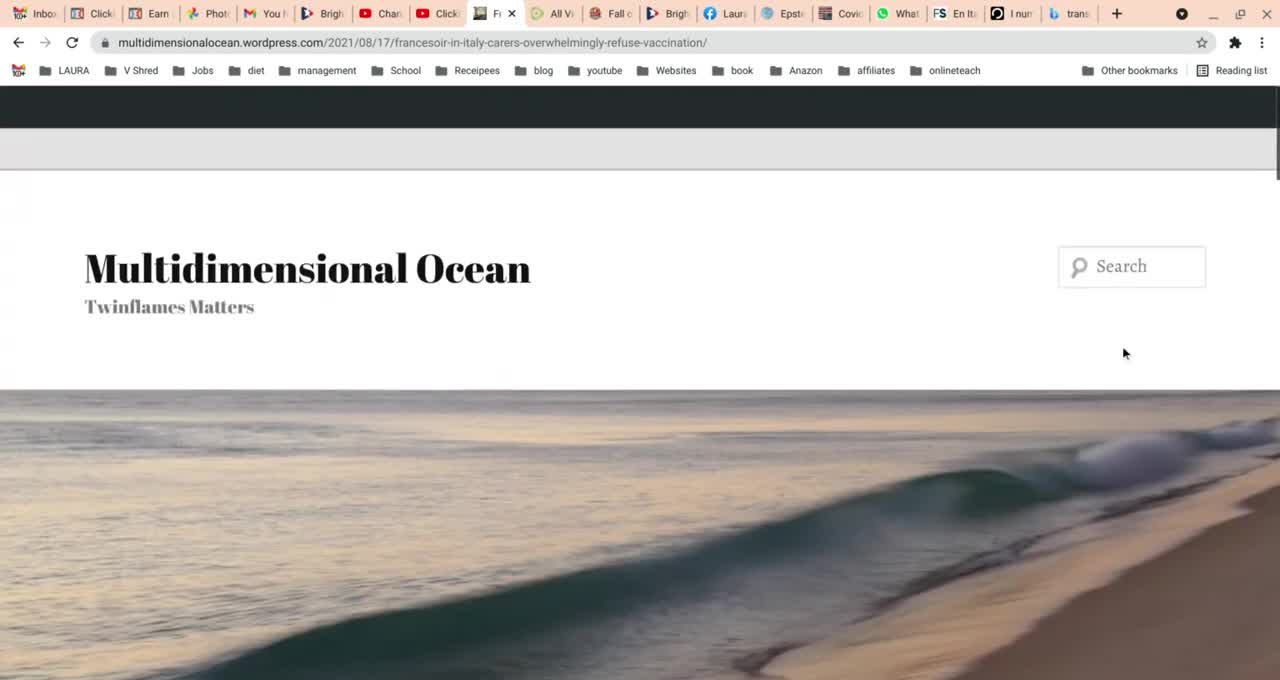Open the diet bookmarks folder
1280x680 pixels.
click(247, 71)
